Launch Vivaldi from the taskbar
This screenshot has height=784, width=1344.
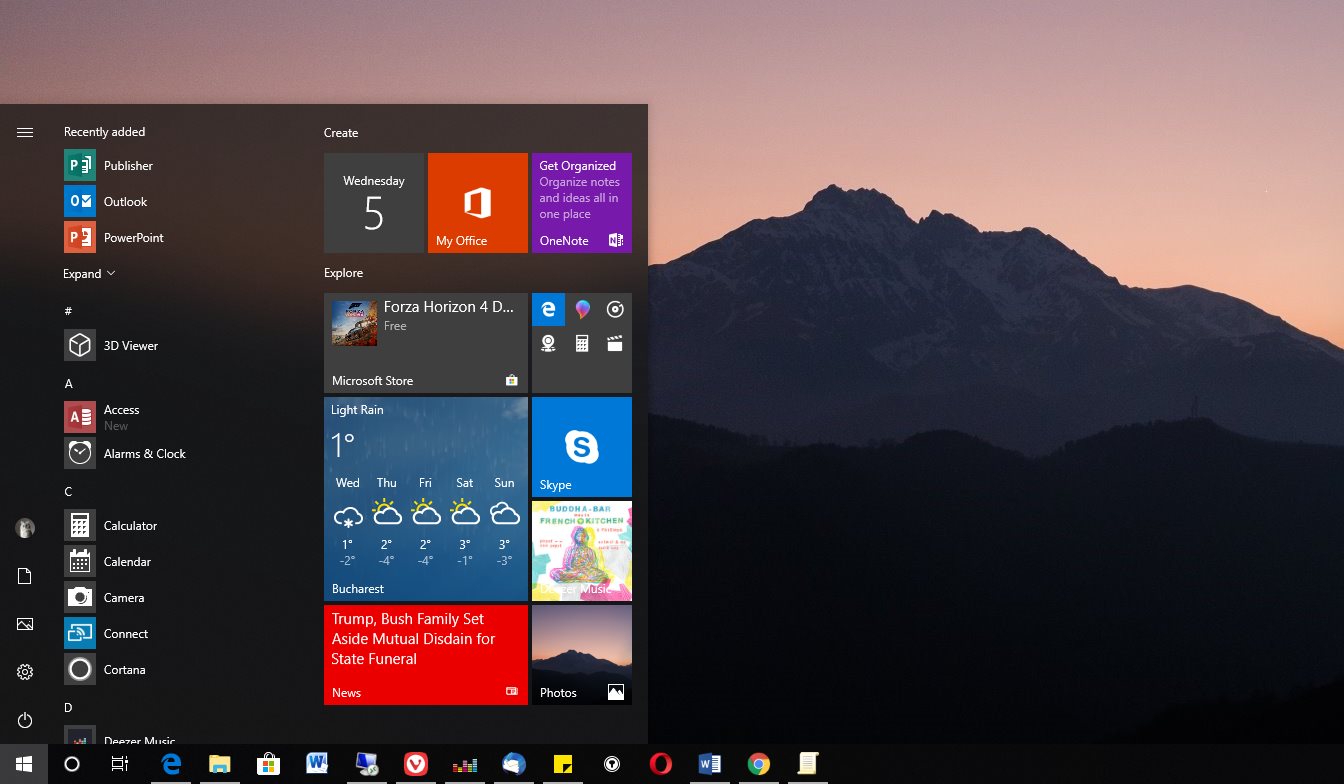[416, 764]
